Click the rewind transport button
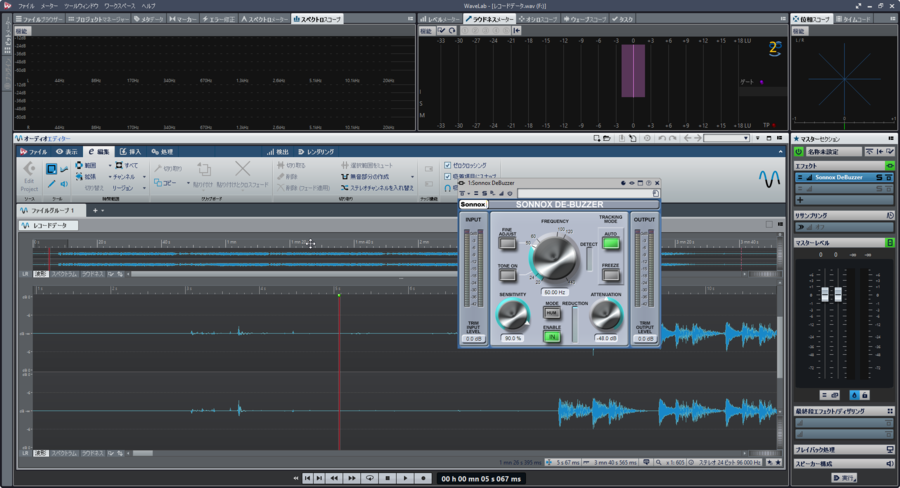The height and width of the screenshot is (488, 900). pos(335,478)
